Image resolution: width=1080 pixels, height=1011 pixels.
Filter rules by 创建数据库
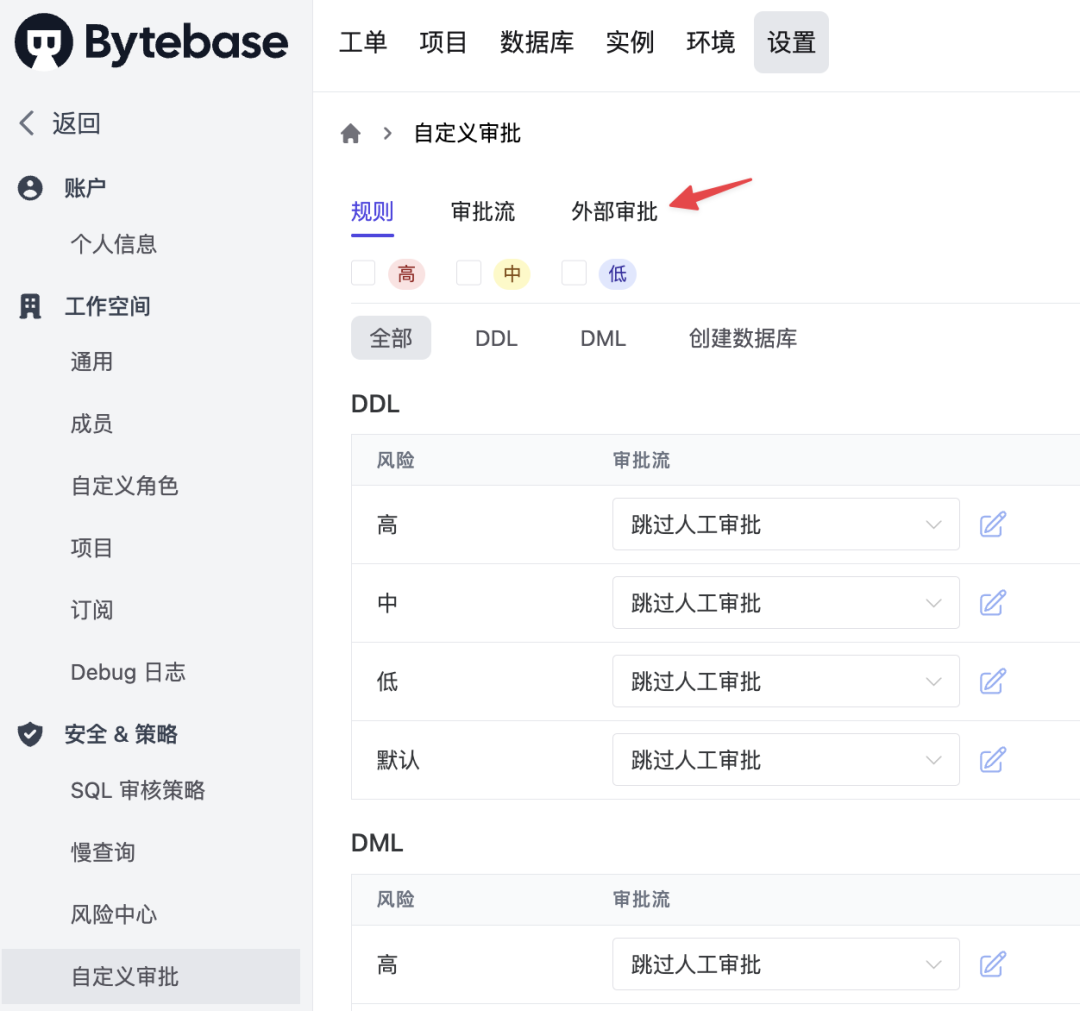742,338
